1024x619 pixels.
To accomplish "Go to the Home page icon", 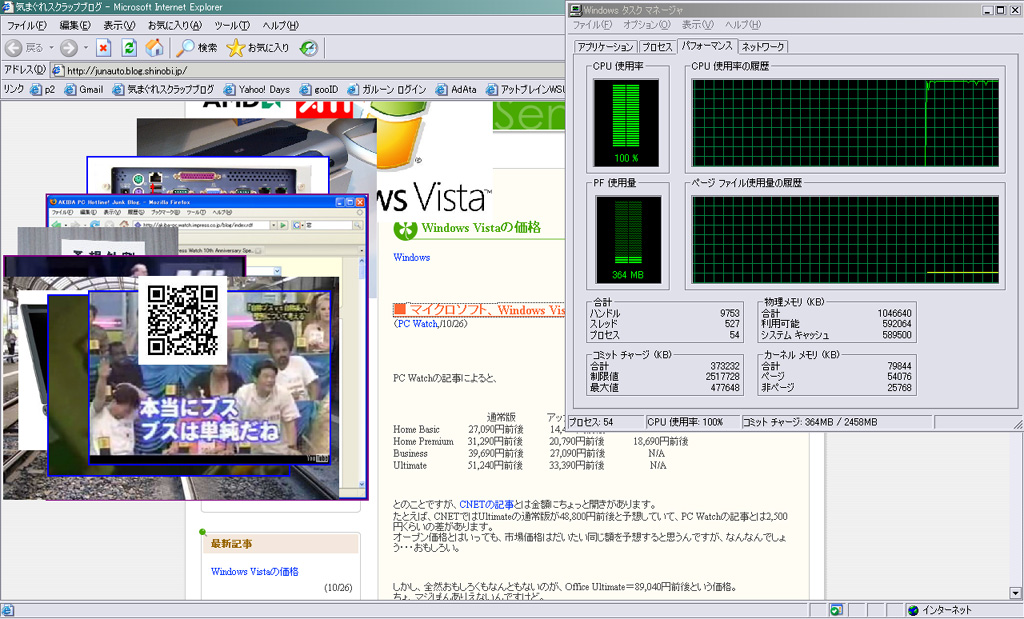I will tap(154, 48).
